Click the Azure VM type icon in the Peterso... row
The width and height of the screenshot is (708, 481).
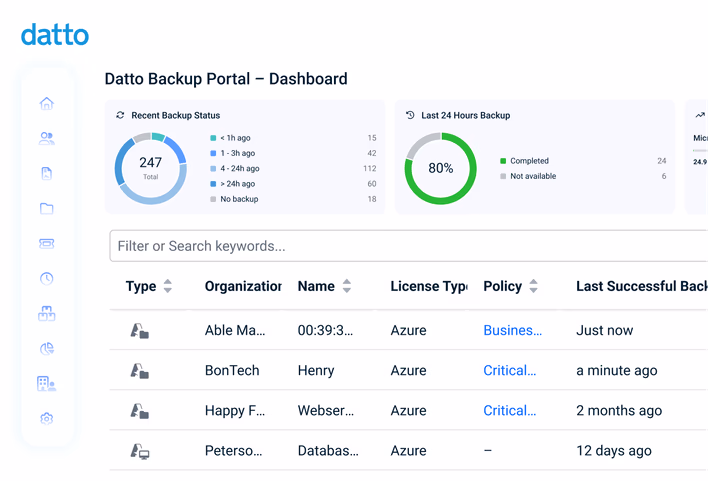tap(140, 451)
